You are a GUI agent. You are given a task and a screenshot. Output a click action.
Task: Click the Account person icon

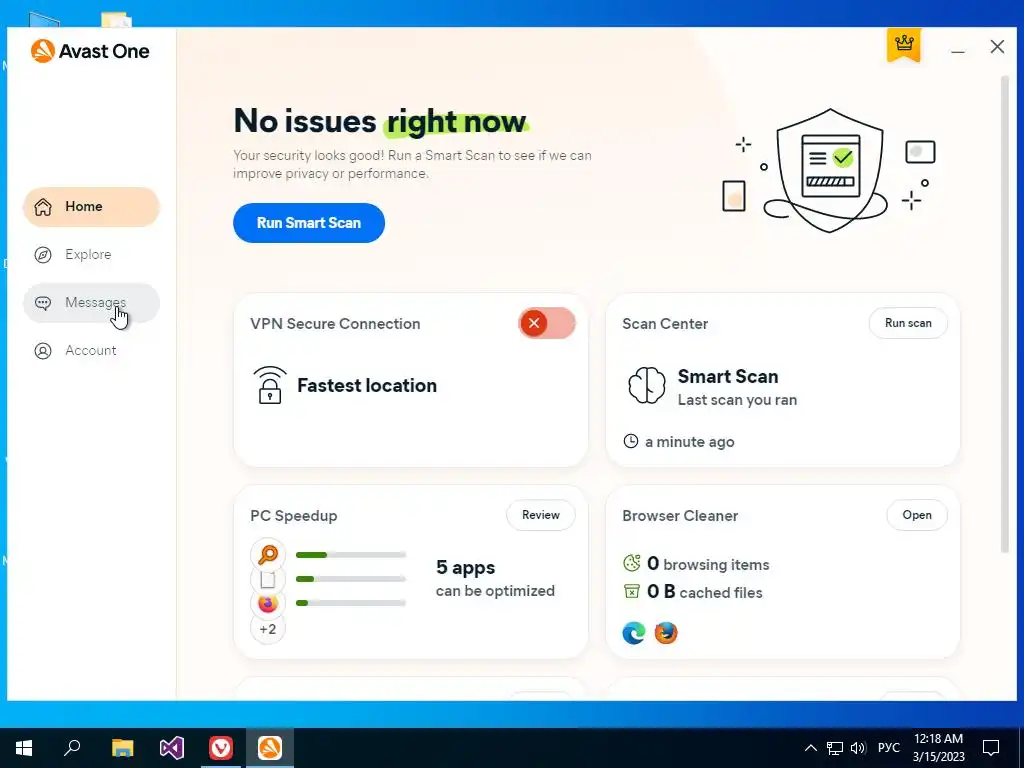[x=43, y=351]
